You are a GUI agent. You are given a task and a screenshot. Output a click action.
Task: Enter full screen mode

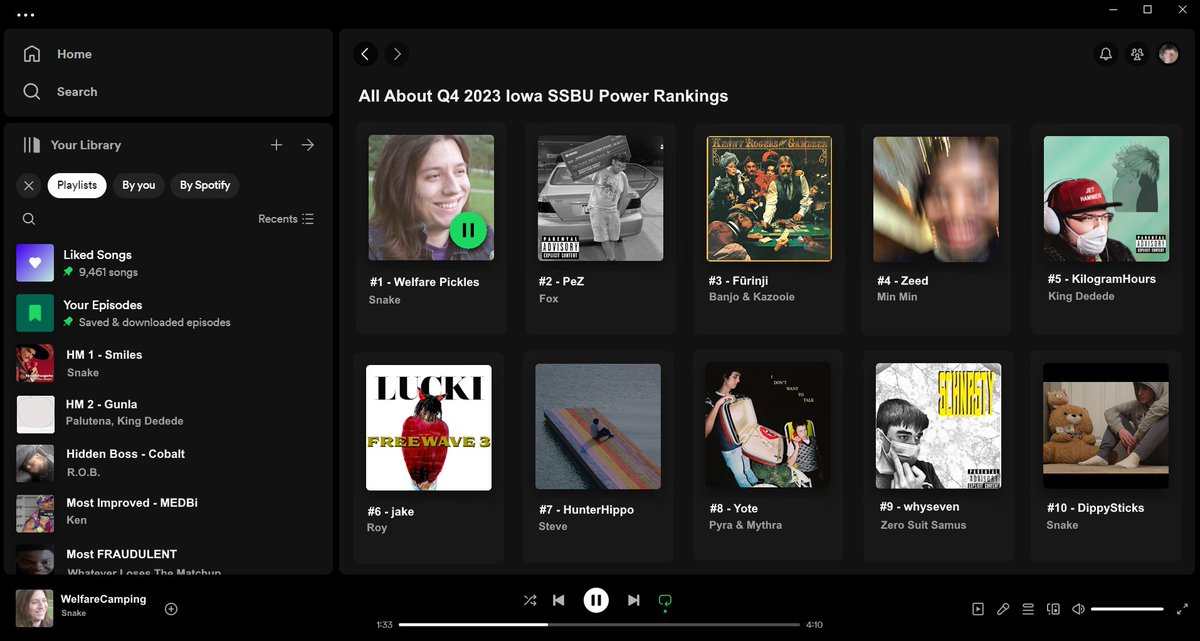coord(1183,609)
